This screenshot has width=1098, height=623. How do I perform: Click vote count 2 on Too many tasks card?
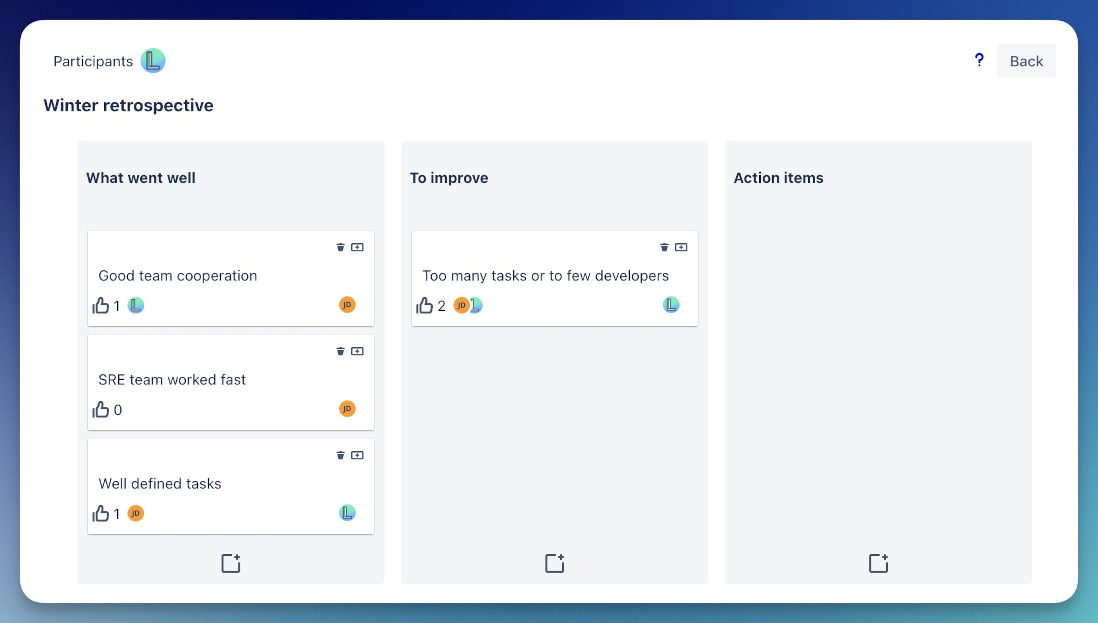(x=441, y=306)
